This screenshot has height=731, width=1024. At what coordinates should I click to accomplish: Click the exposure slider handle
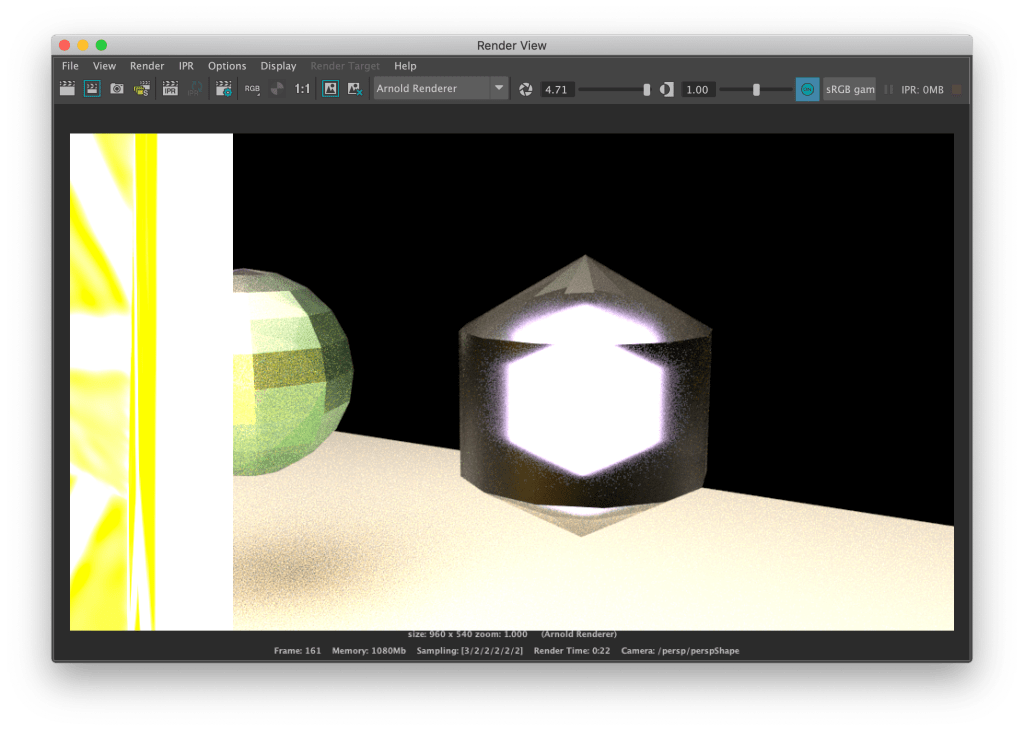pyautogui.click(x=647, y=89)
